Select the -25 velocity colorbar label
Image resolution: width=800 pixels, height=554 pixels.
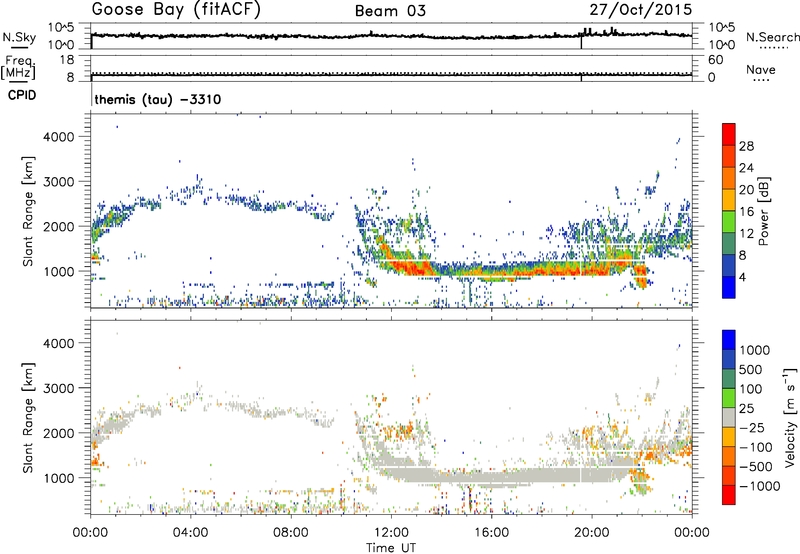point(752,428)
